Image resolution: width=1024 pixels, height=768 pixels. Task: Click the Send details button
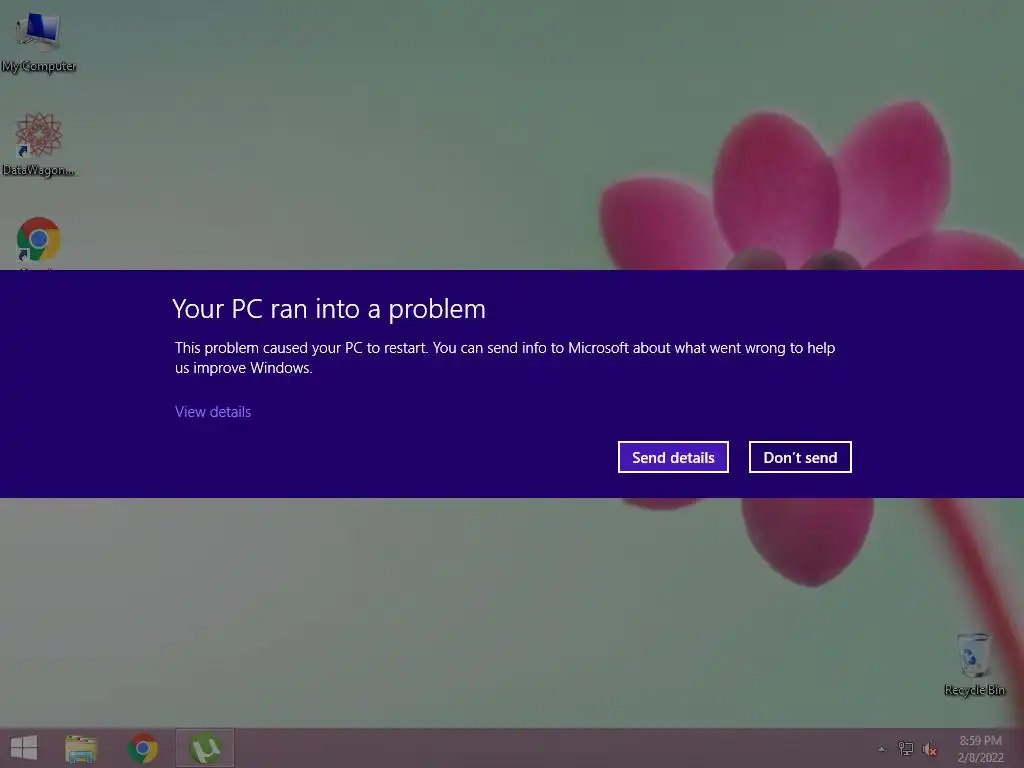tap(673, 457)
